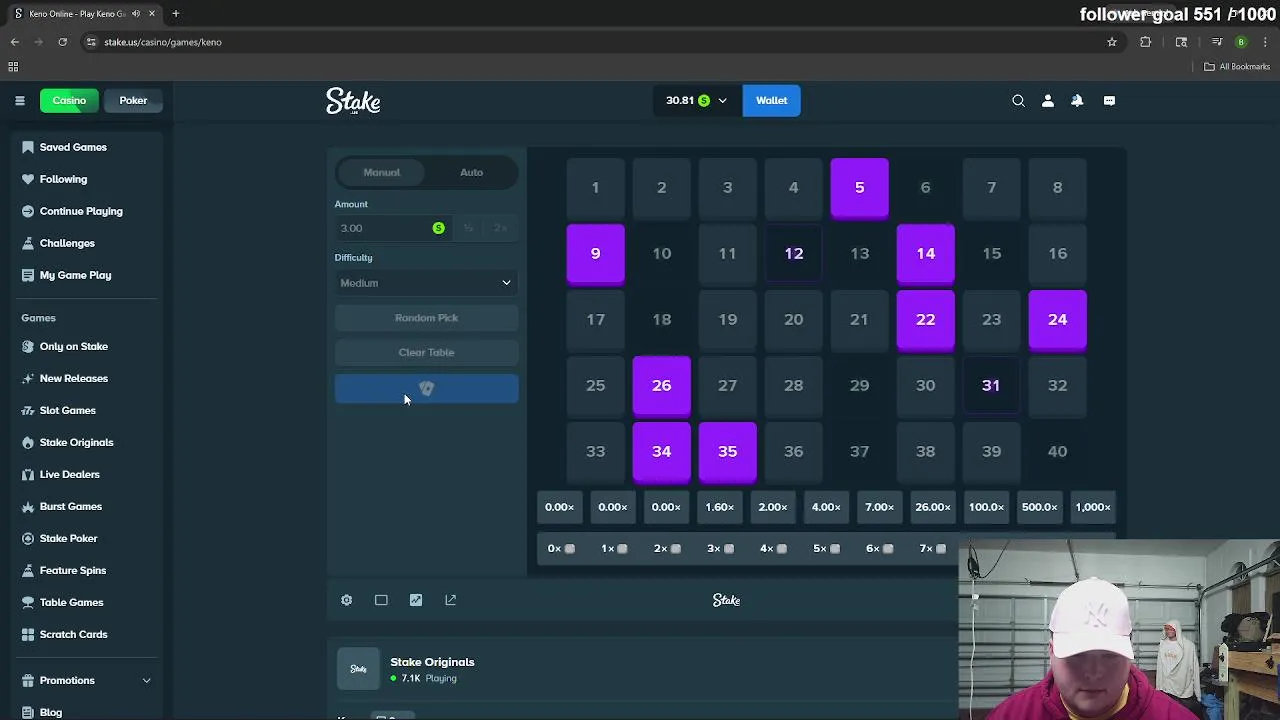Open the Wallet
The image size is (1280, 720).
coord(771,100)
